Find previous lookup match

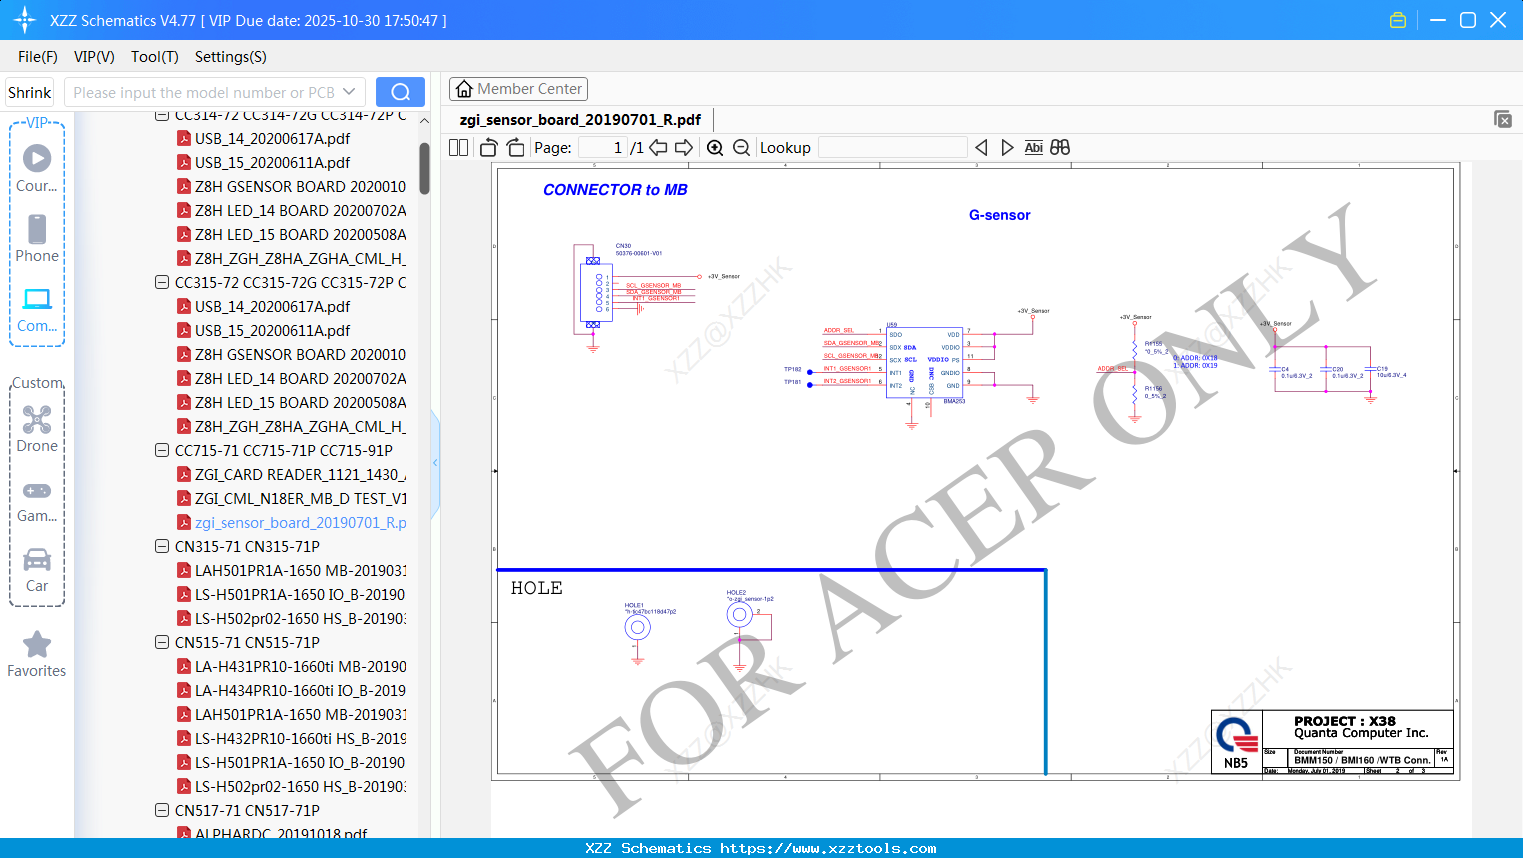[981, 147]
